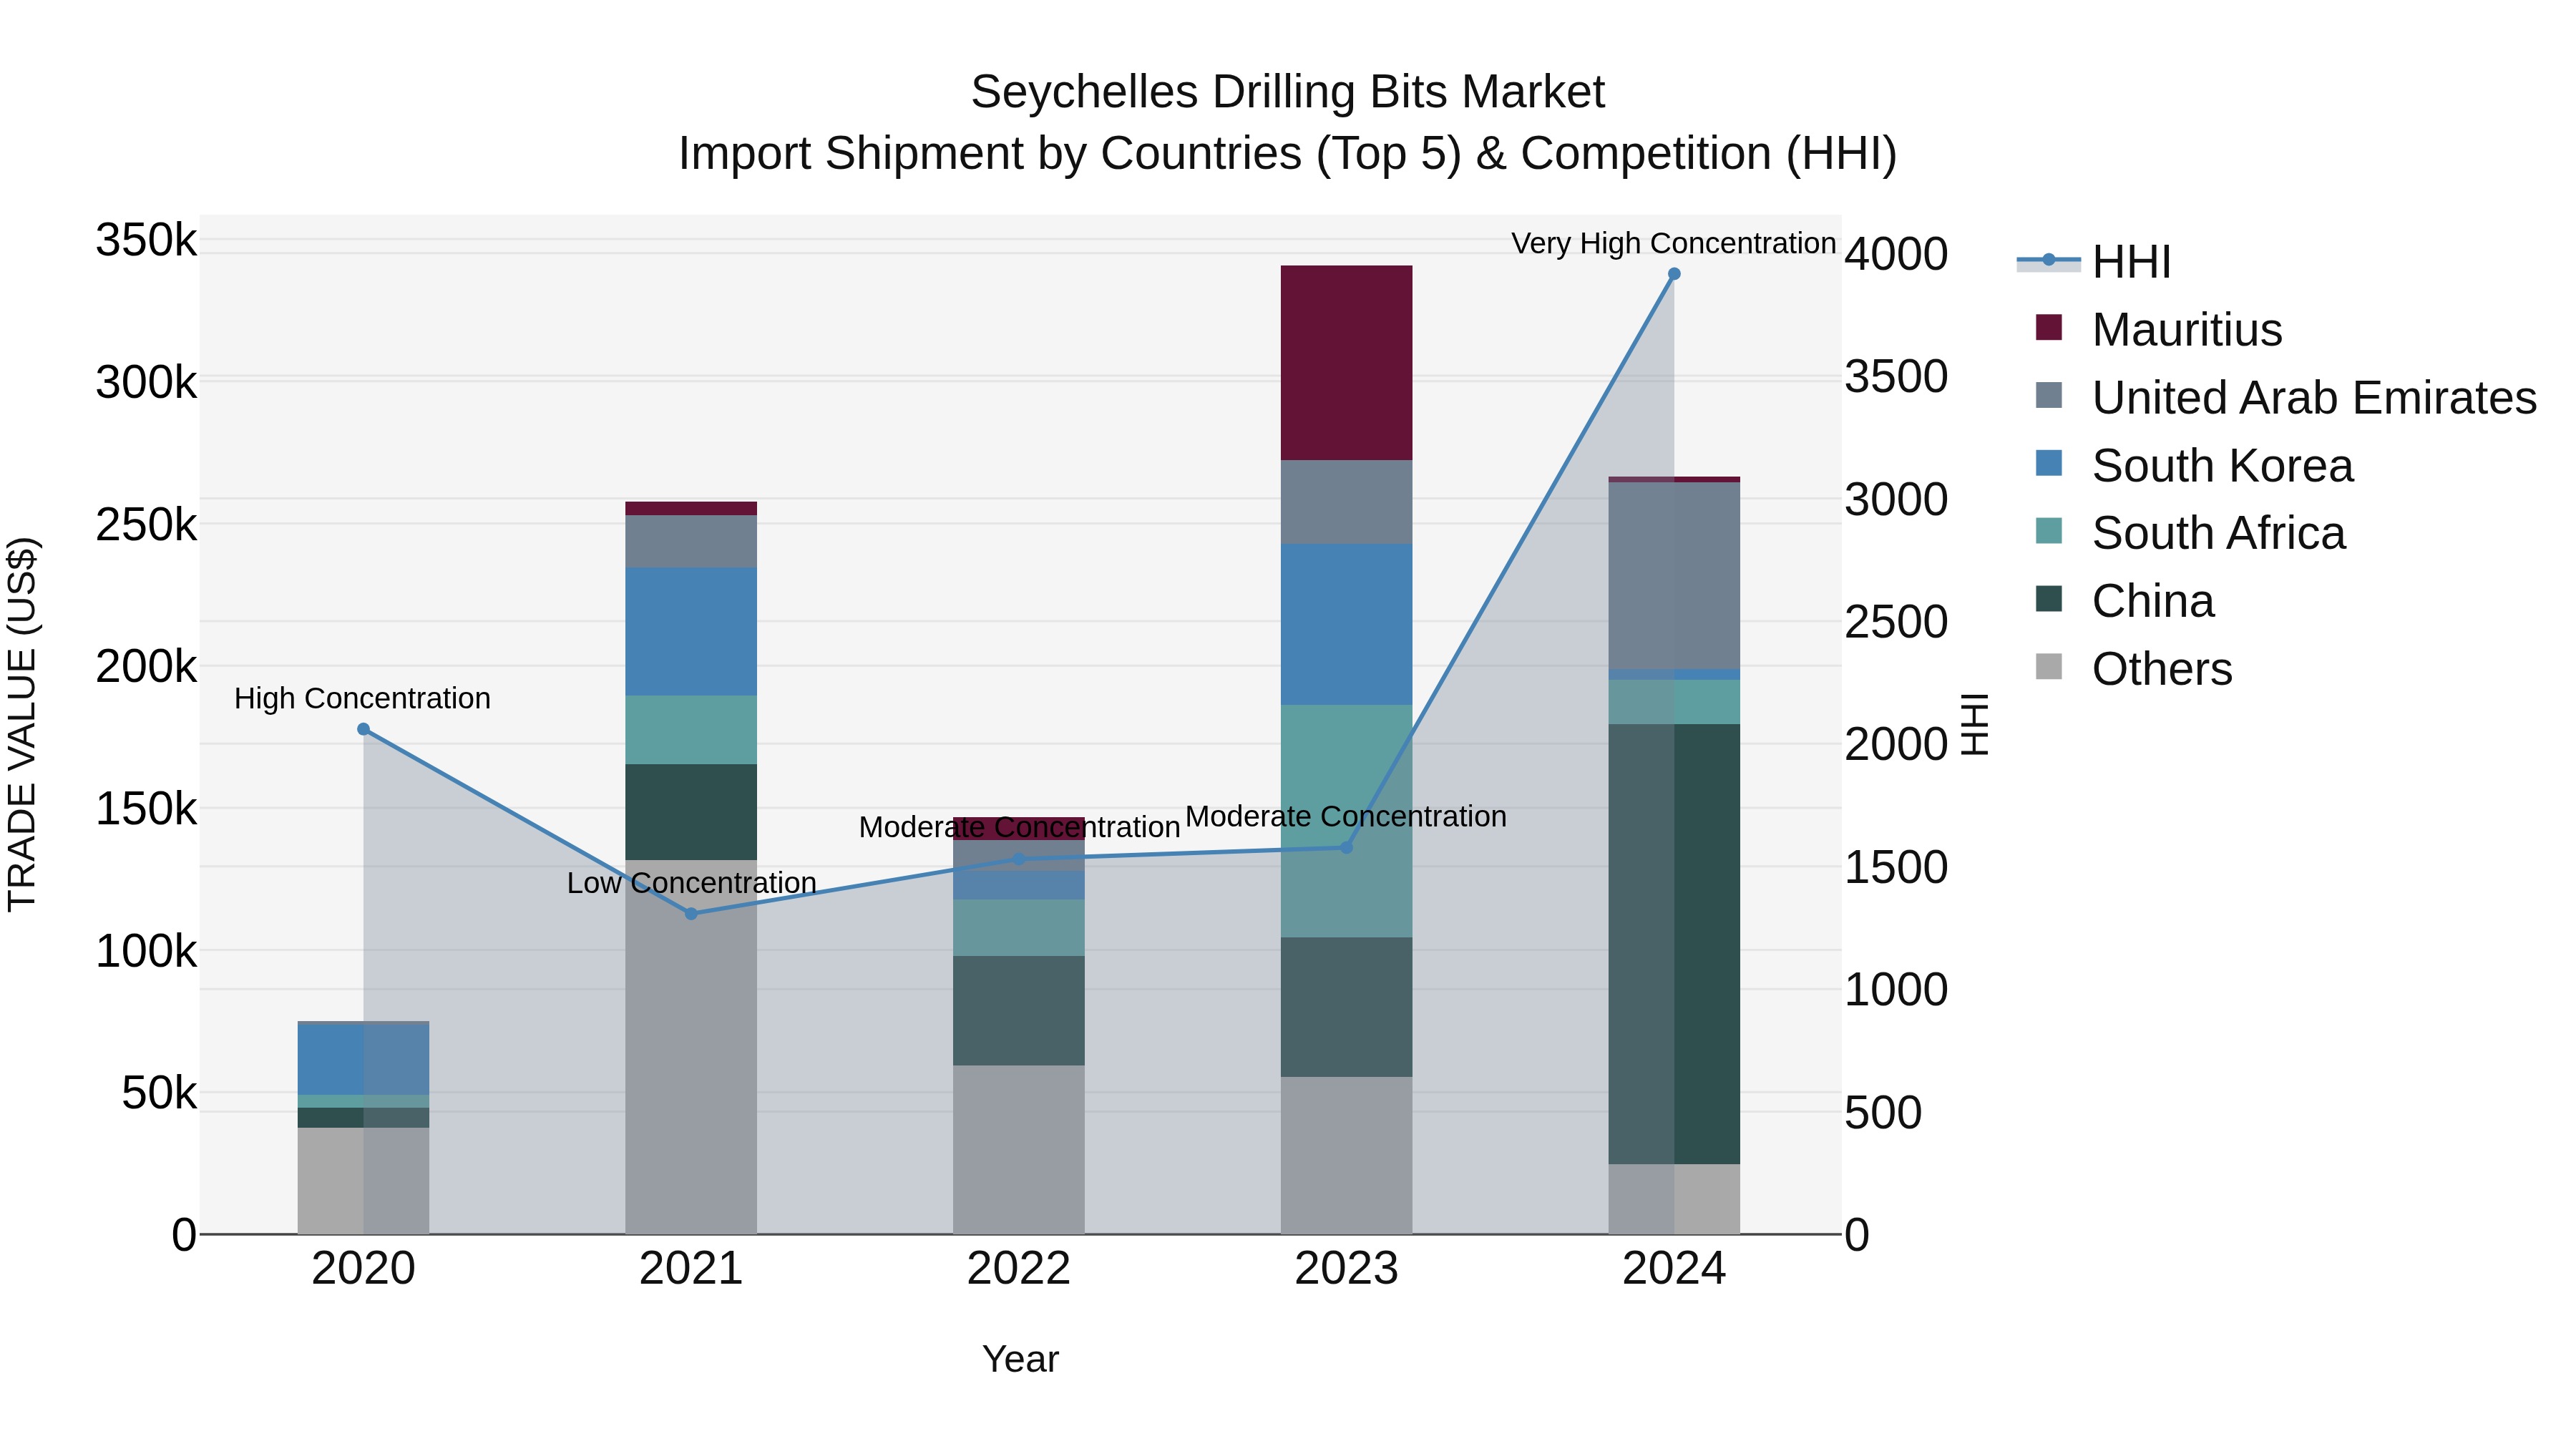The height and width of the screenshot is (1449, 2576).
Task: Click the South Korea segment in 2021 bar
Action: (691, 632)
